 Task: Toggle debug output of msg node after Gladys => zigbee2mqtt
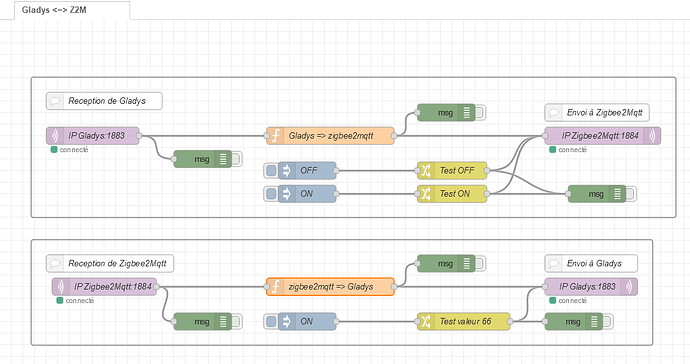point(480,113)
